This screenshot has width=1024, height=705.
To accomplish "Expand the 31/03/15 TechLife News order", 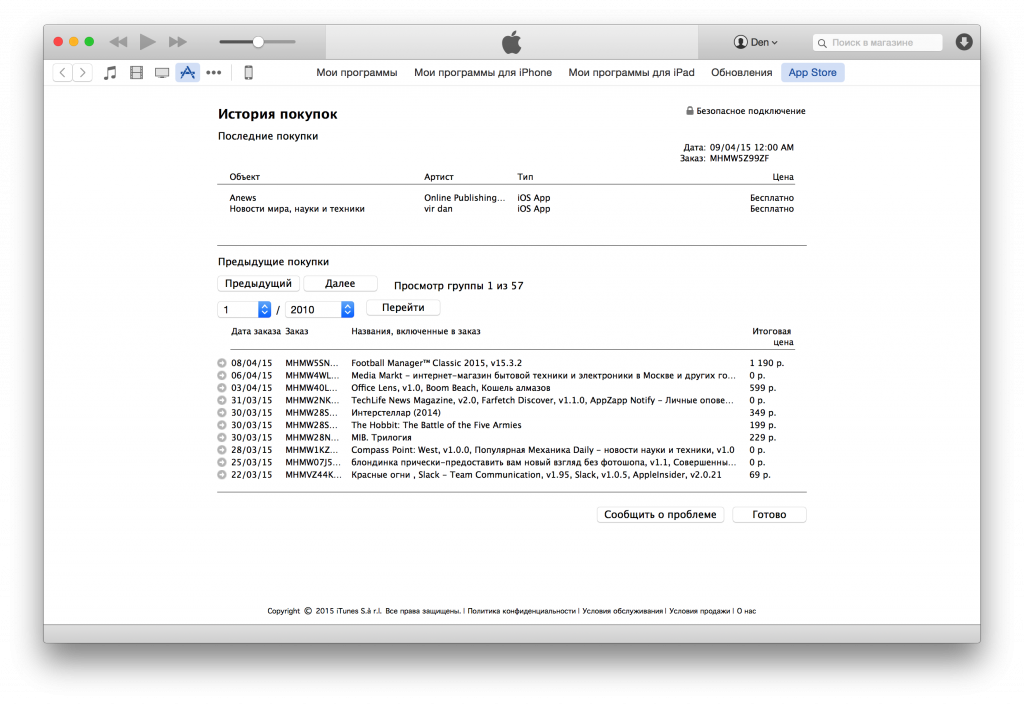I will pos(222,400).
